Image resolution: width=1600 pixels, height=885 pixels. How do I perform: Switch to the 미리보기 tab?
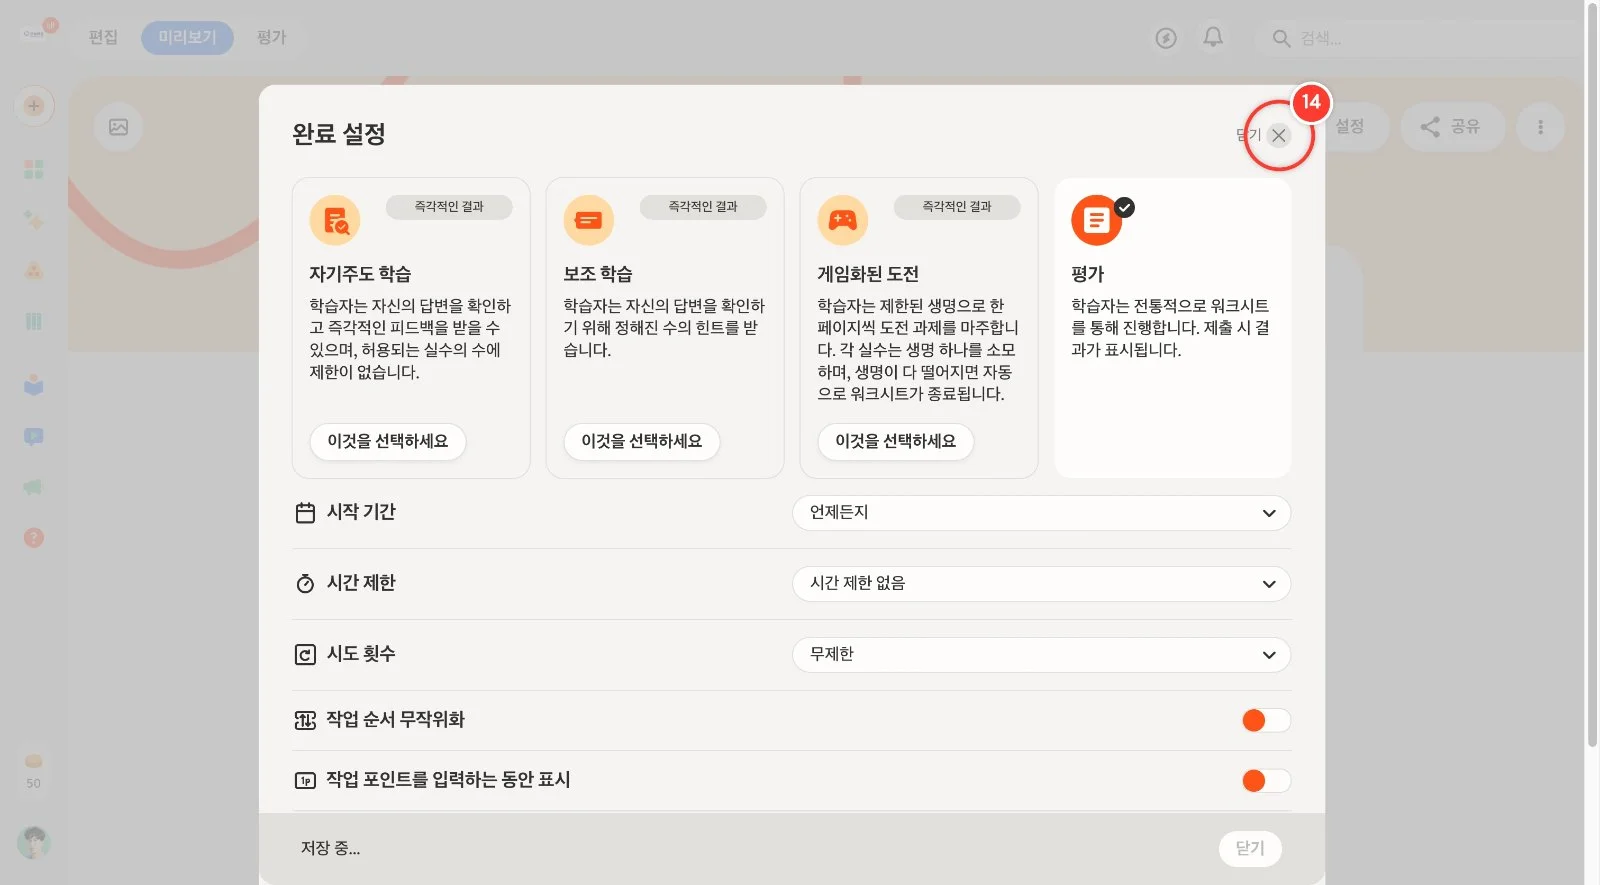tap(187, 38)
